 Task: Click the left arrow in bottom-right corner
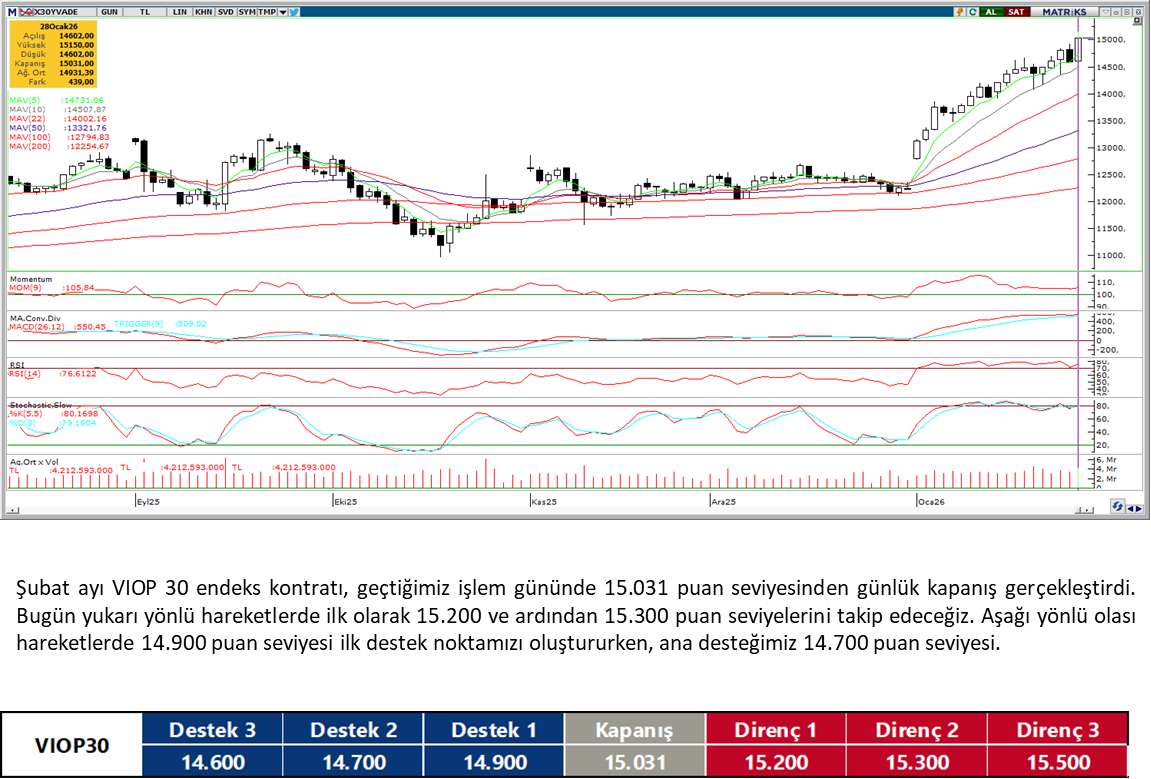(x=1129, y=507)
